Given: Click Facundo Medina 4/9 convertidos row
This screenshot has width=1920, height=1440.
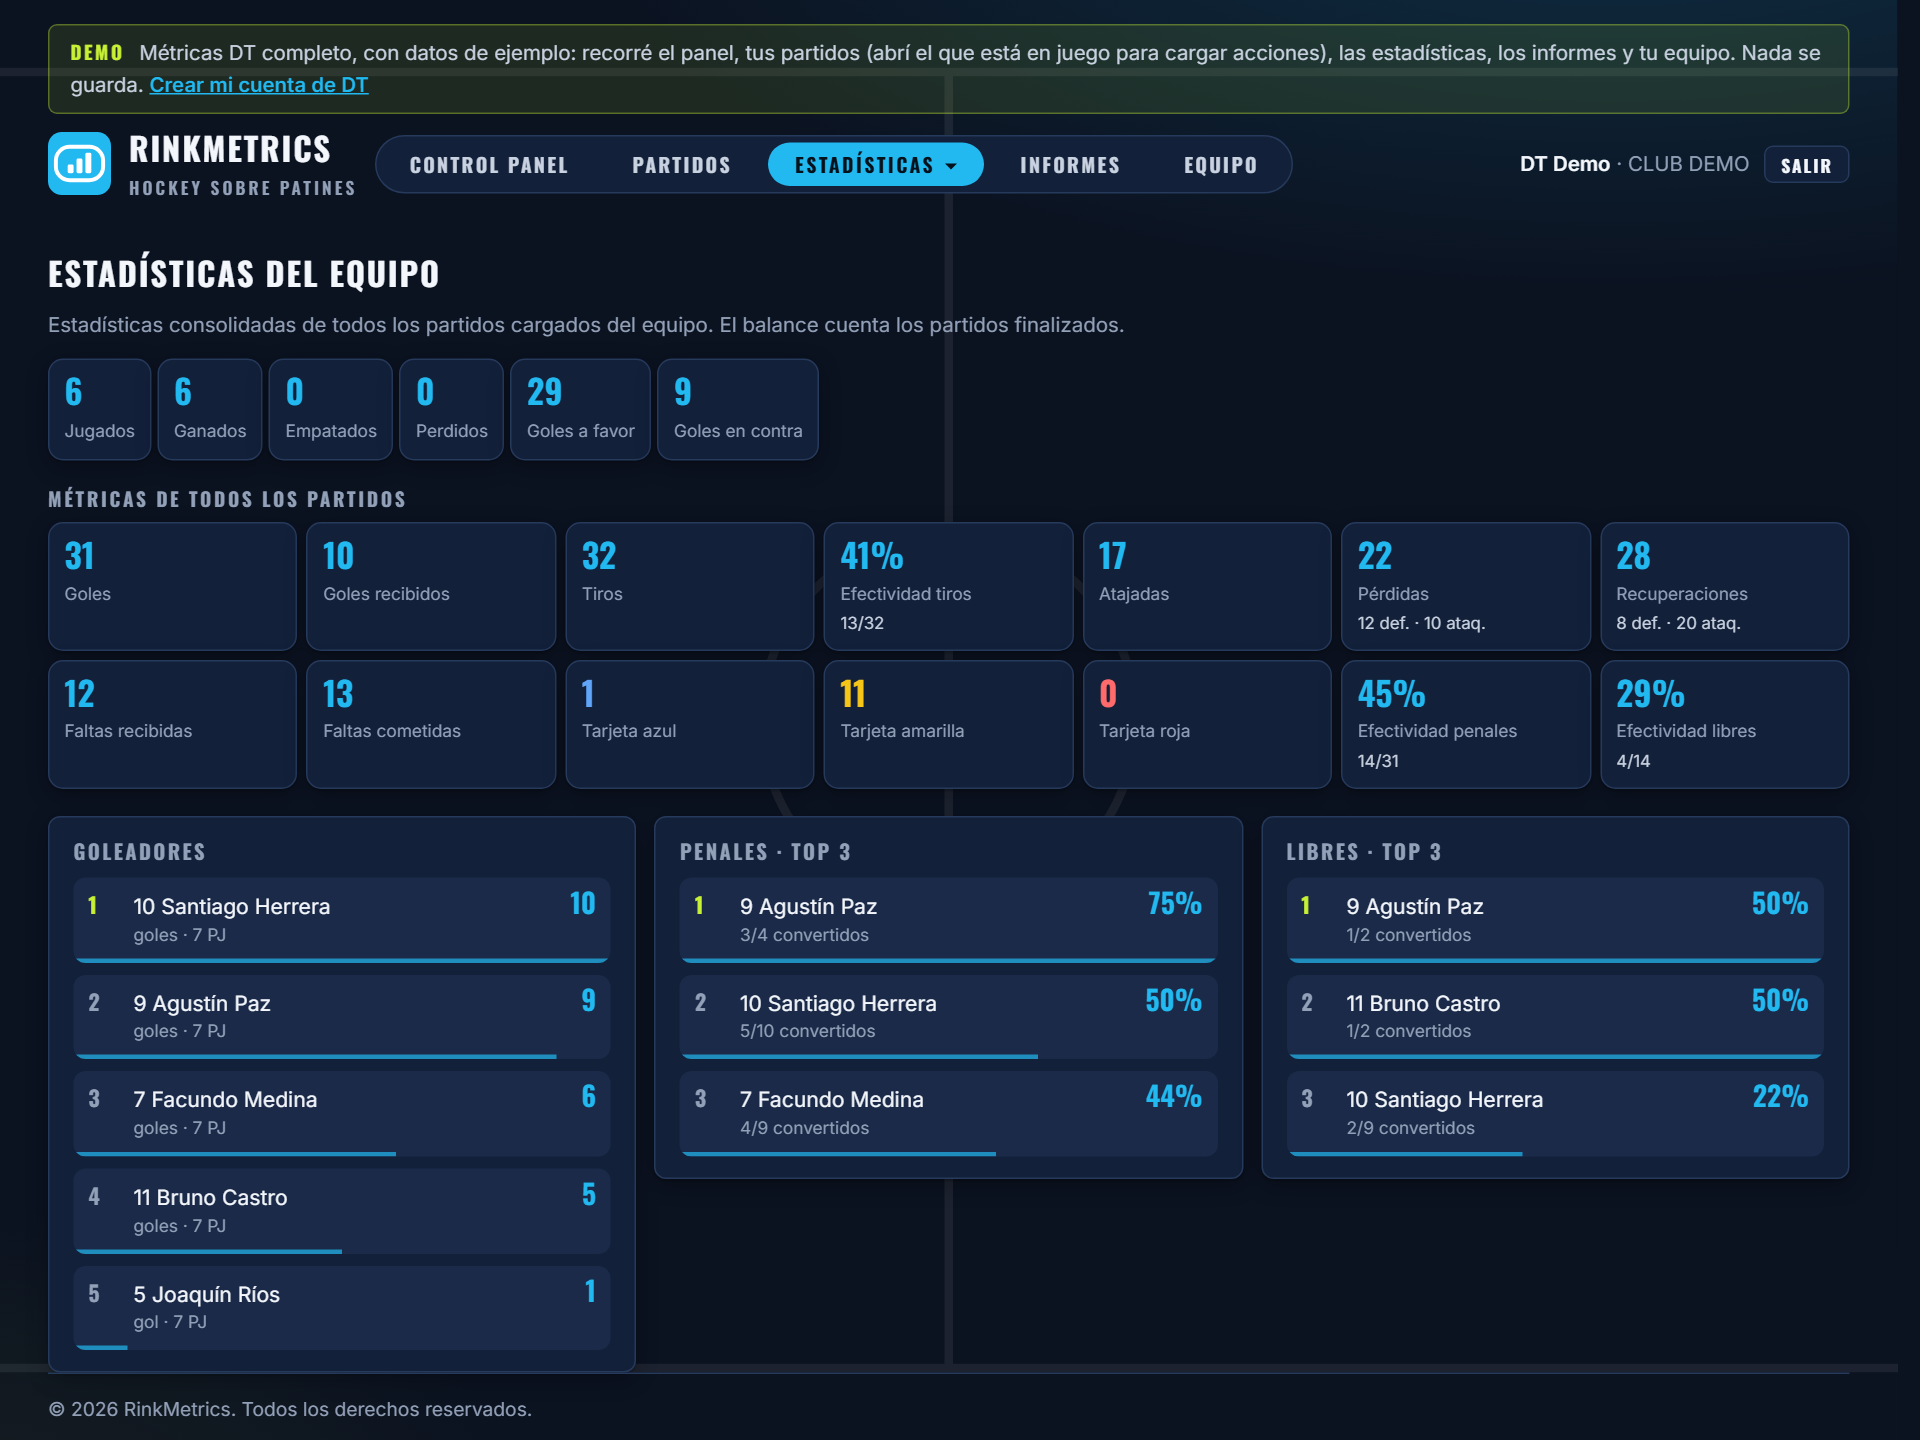Looking at the screenshot, I should pos(948,1114).
